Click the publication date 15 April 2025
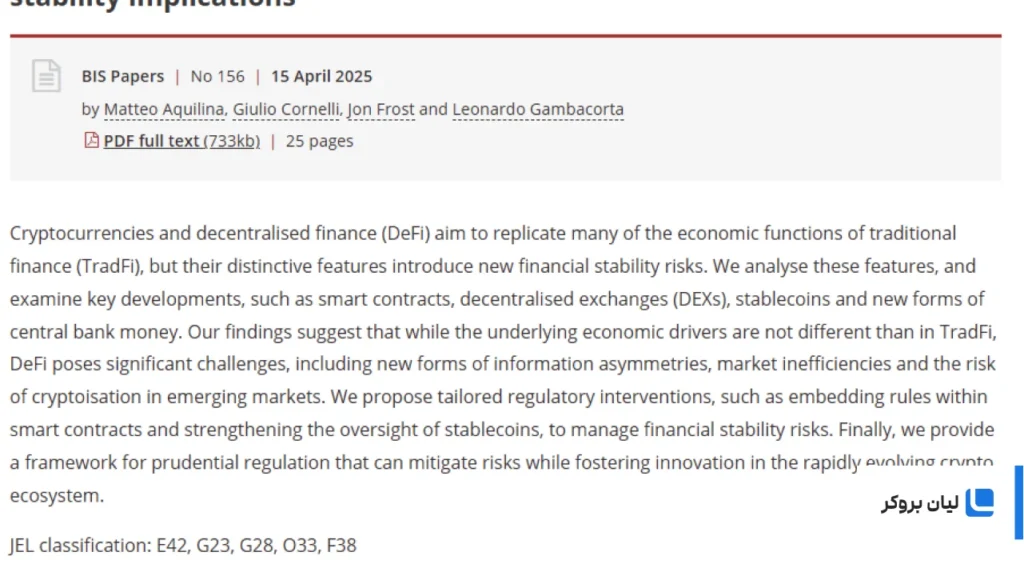Viewport: 1024px width, 576px height. point(321,76)
